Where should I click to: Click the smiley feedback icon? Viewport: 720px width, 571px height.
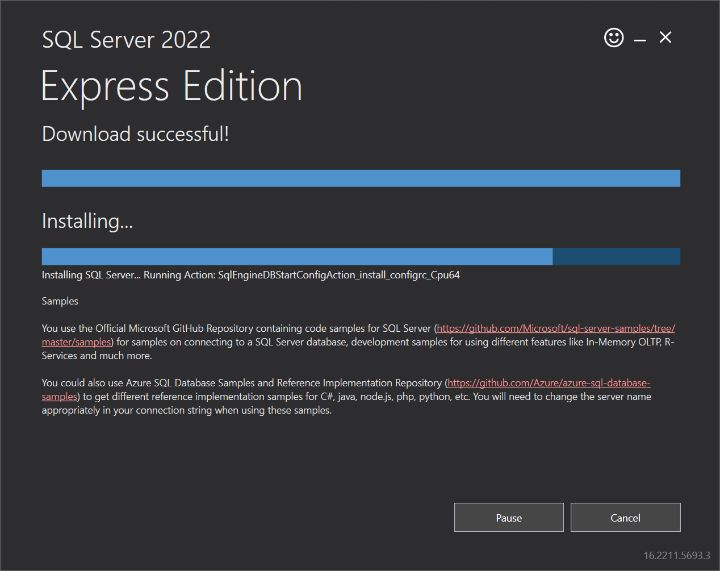coord(613,38)
